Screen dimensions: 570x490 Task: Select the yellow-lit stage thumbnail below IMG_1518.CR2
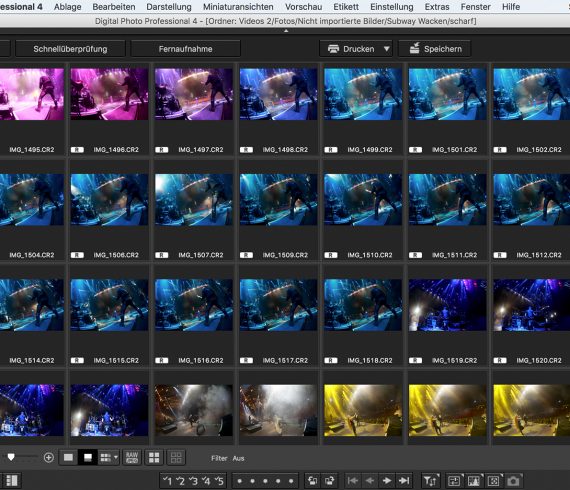point(363,410)
